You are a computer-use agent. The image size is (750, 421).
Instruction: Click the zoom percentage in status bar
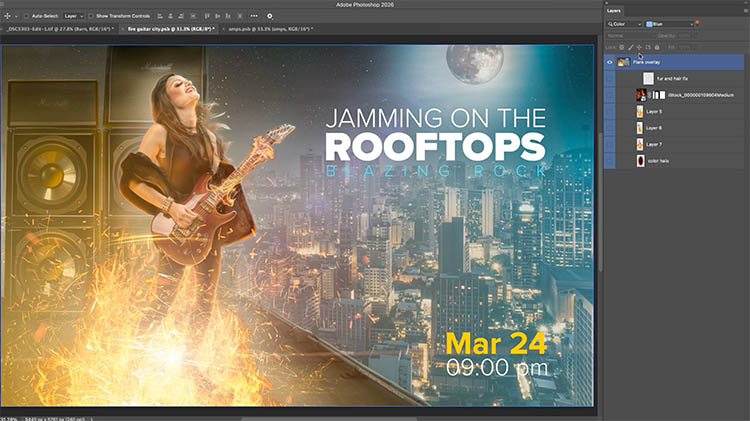coord(10,419)
